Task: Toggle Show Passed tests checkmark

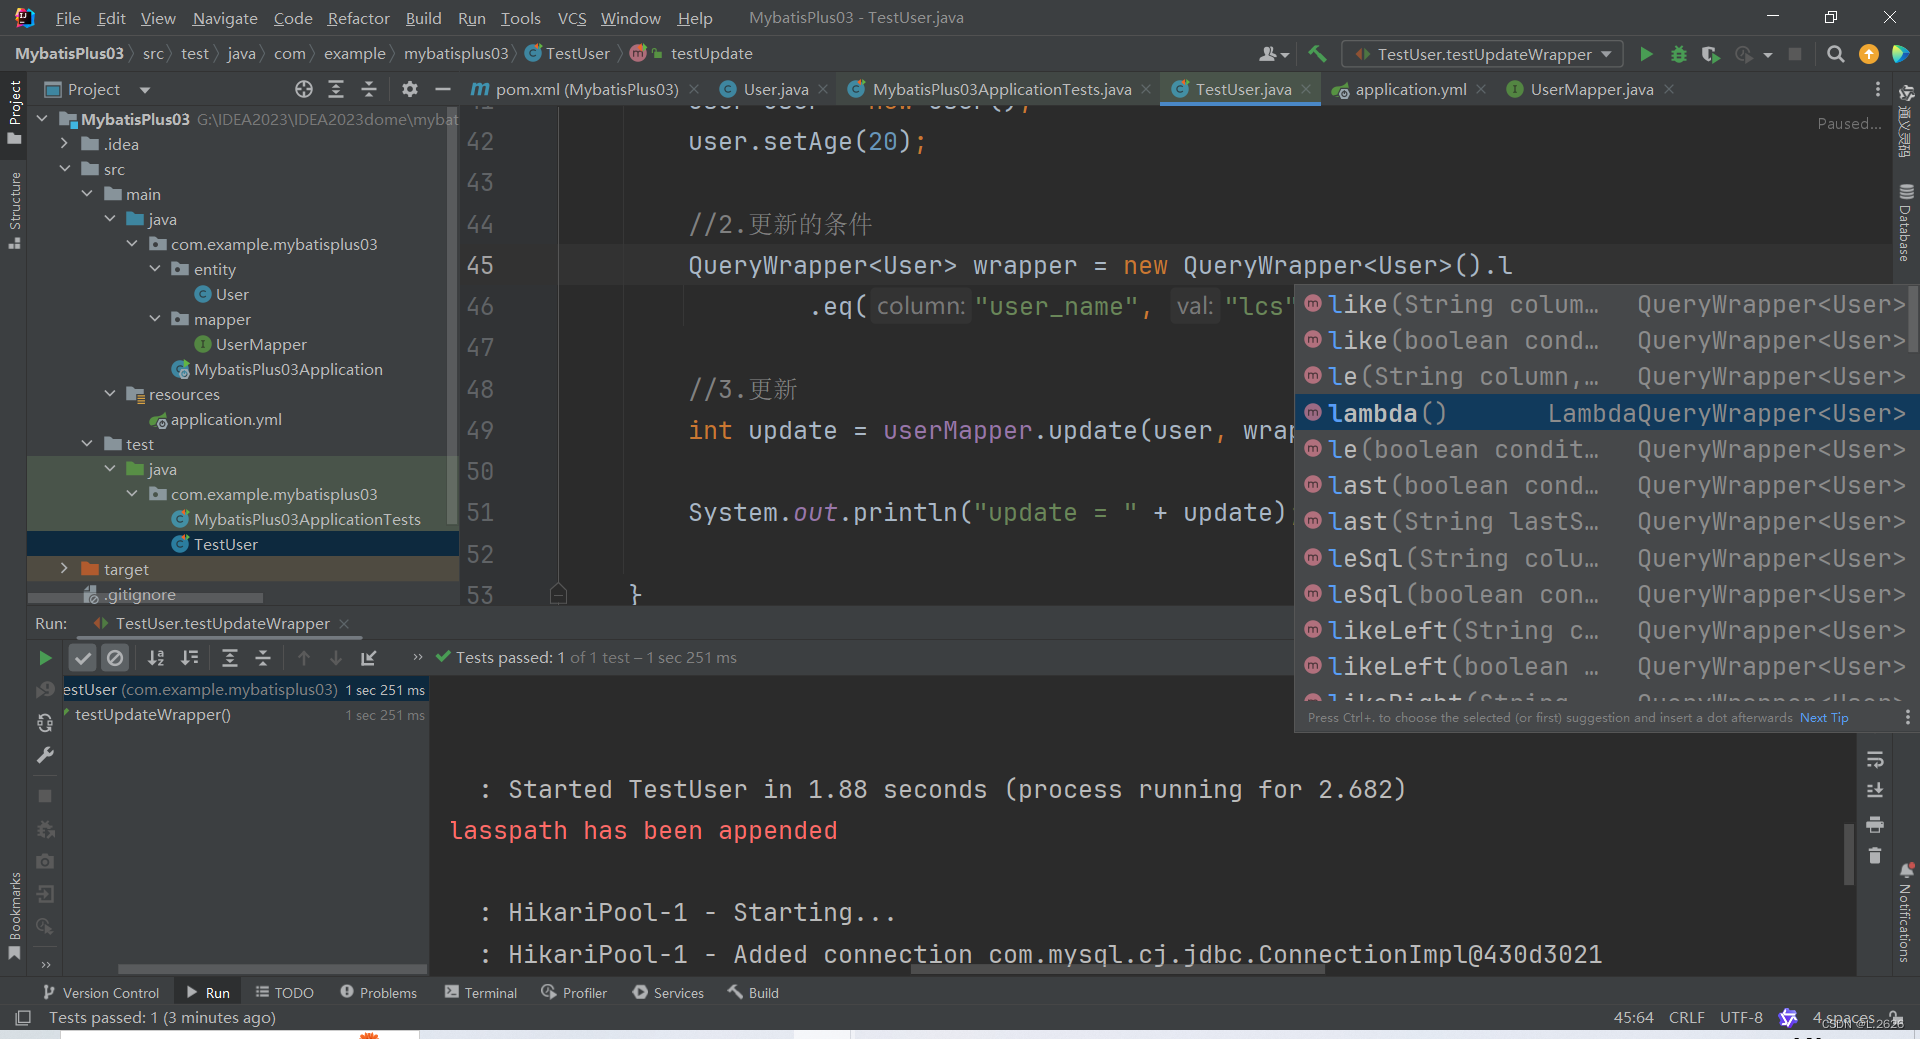Action: click(x=82, y=657)
